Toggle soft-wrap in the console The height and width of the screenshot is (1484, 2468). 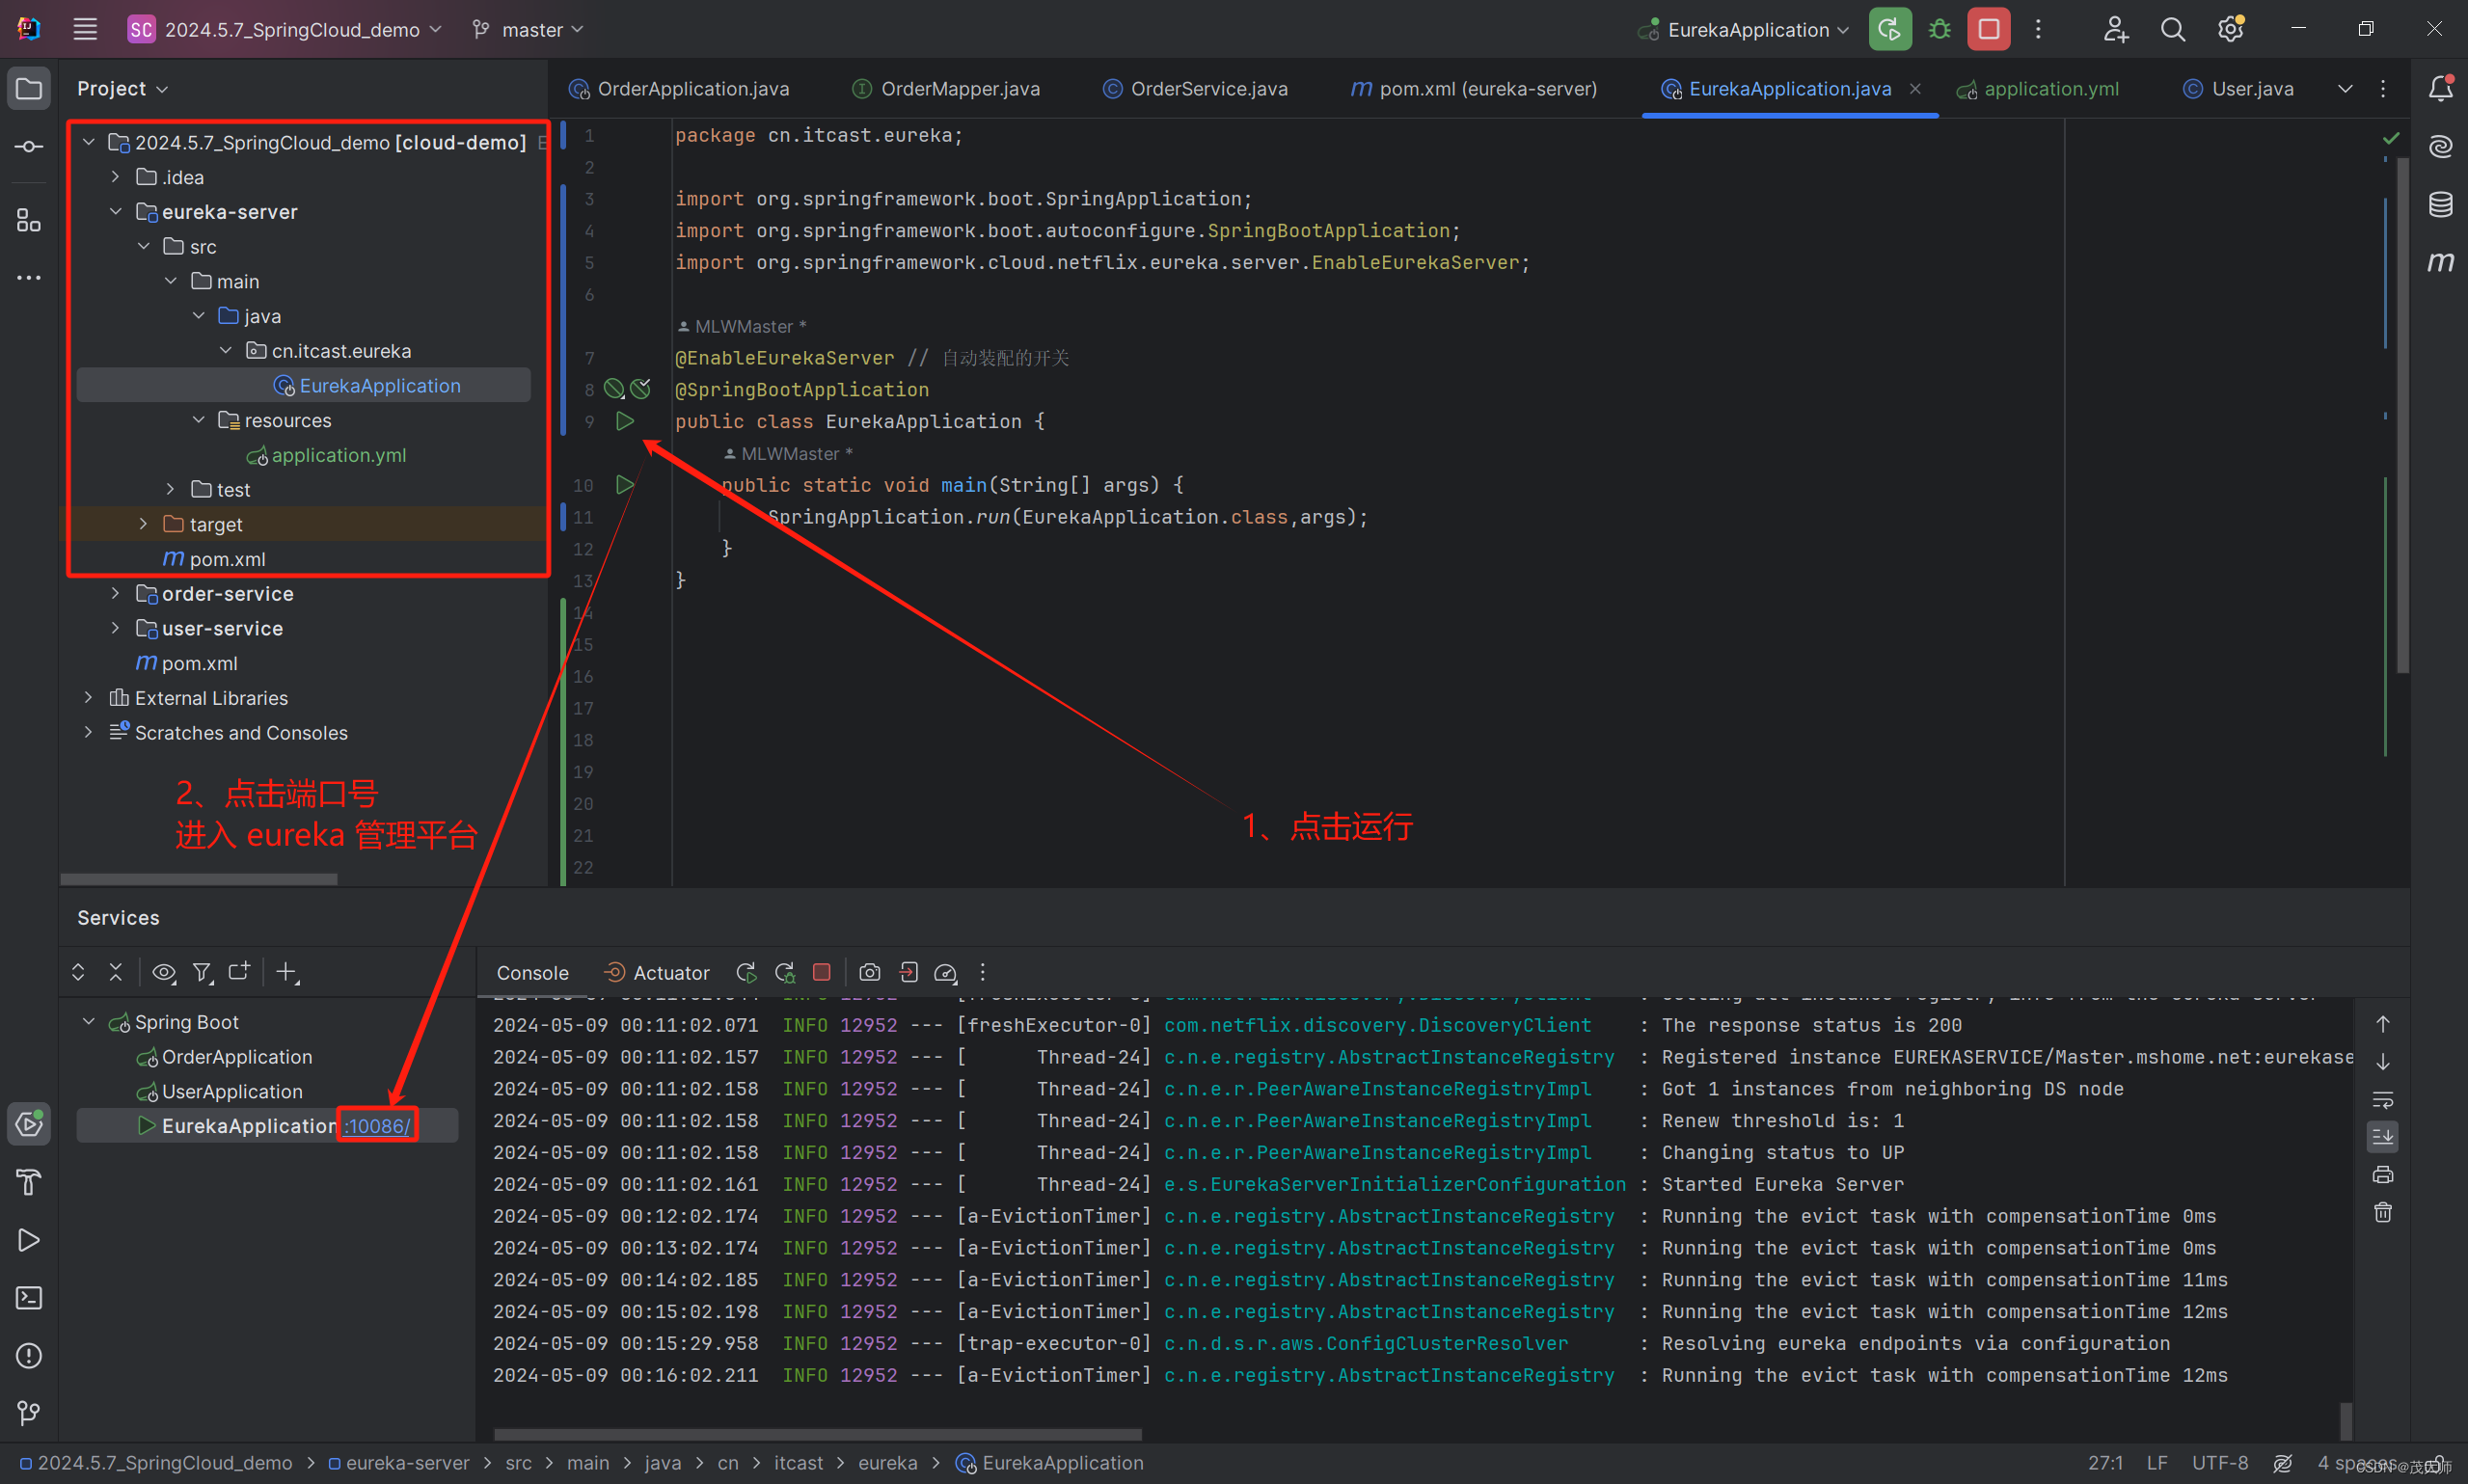coord(2383,1100)
